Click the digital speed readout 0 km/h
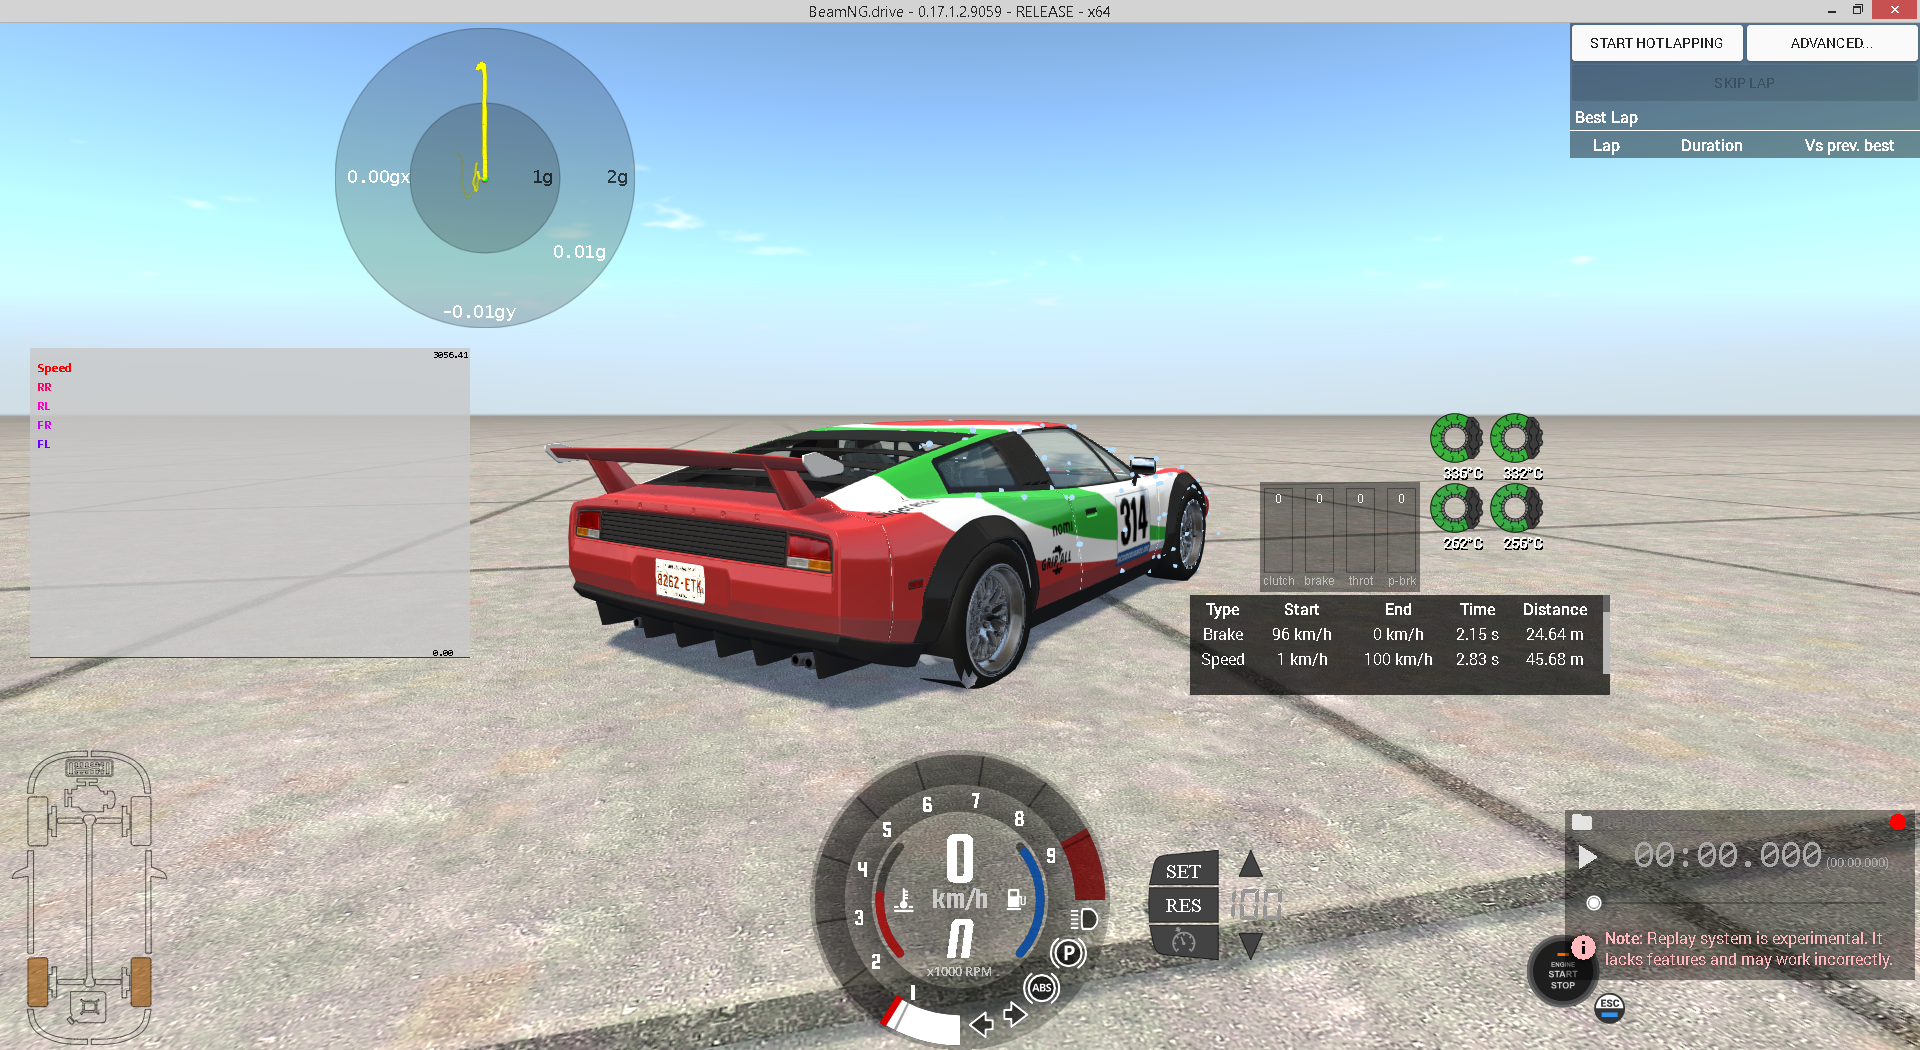This screenshot has width=1920, height=1050. [959, 872]
